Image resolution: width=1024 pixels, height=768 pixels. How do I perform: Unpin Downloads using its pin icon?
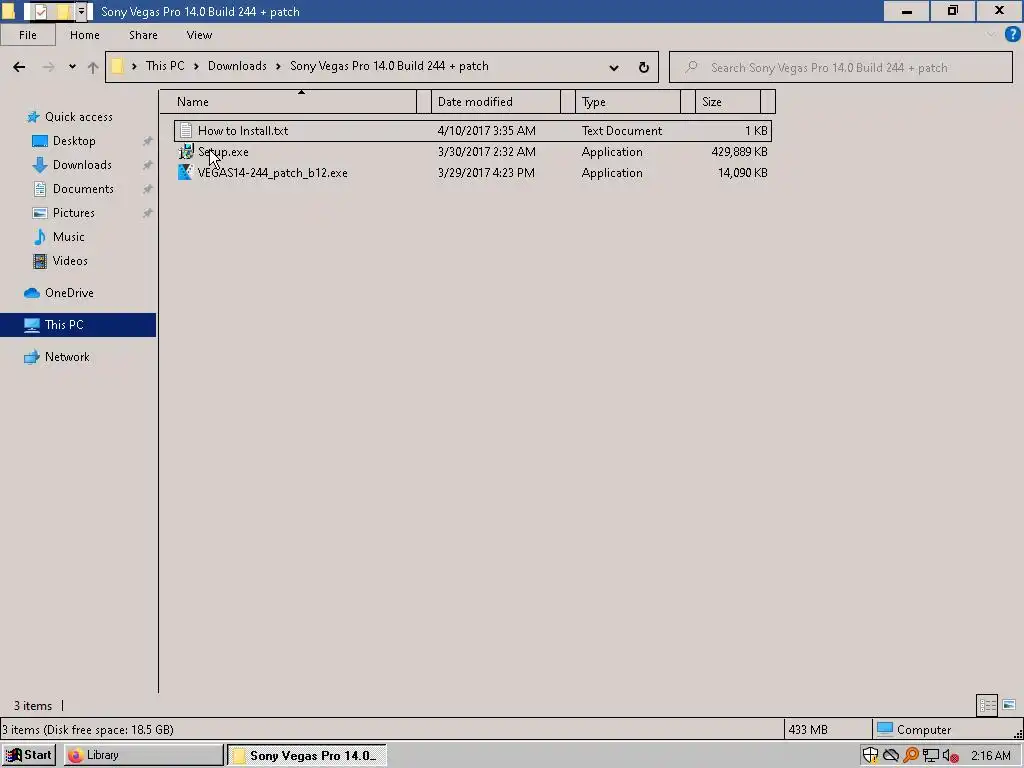pos(148,165)
